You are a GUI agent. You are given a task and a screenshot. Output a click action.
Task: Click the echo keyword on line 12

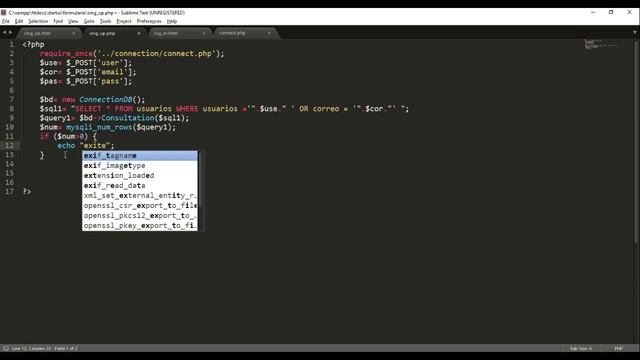66,145
